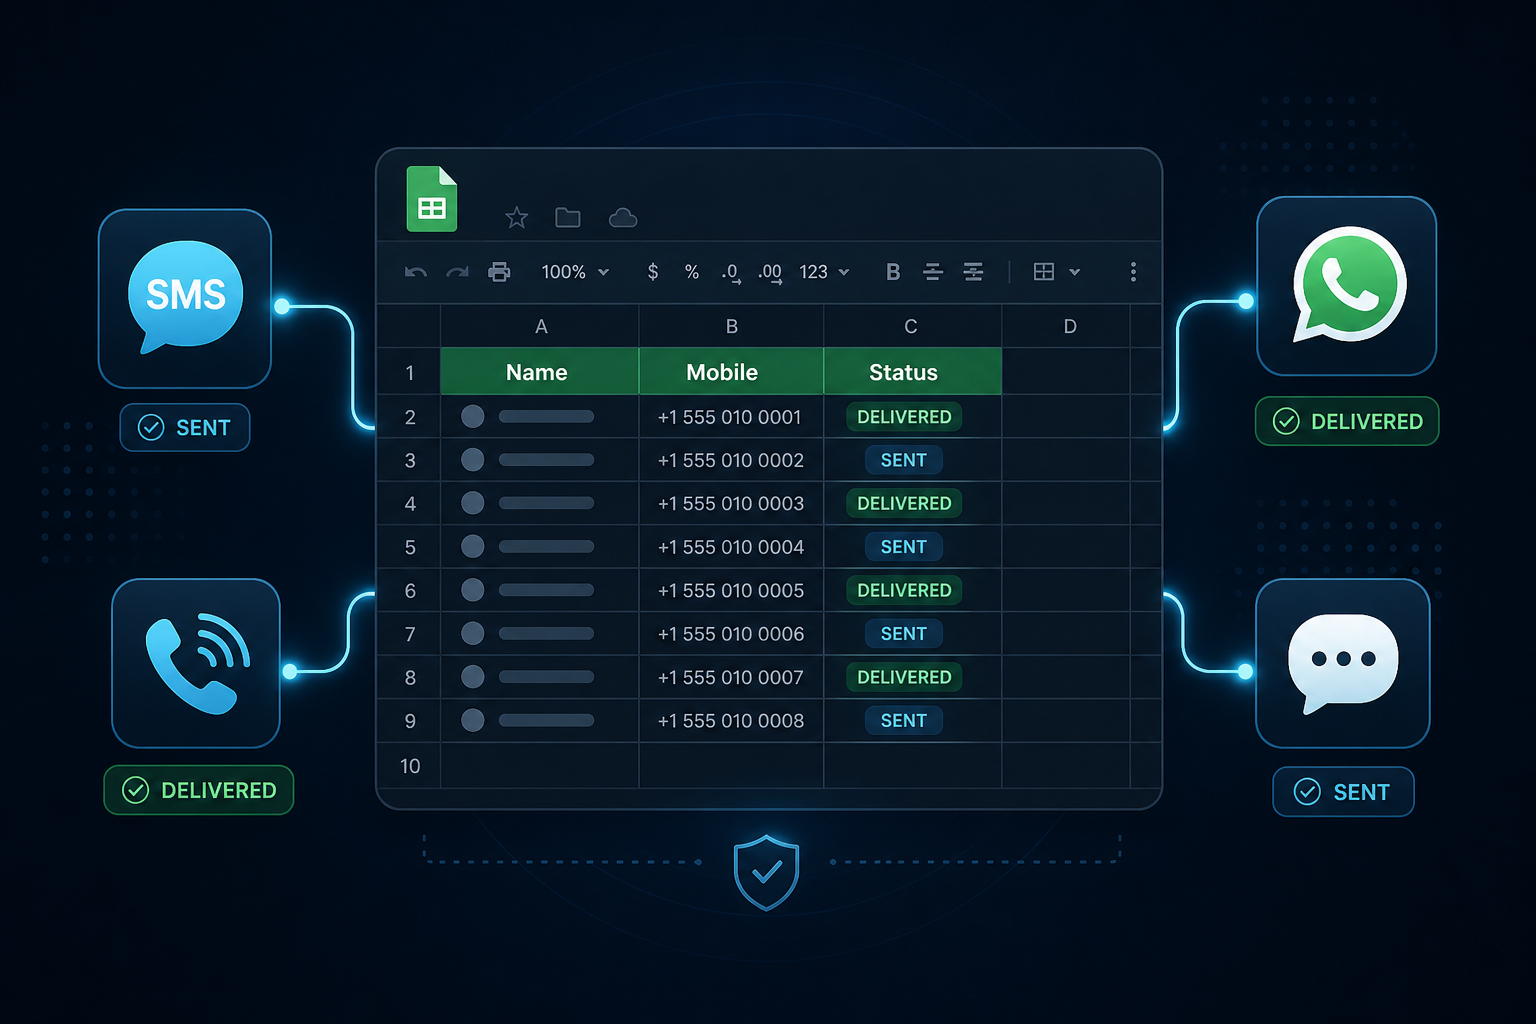Apply cell borders
Screen dimensions: 1536x1024
(x=1044, y=272)
